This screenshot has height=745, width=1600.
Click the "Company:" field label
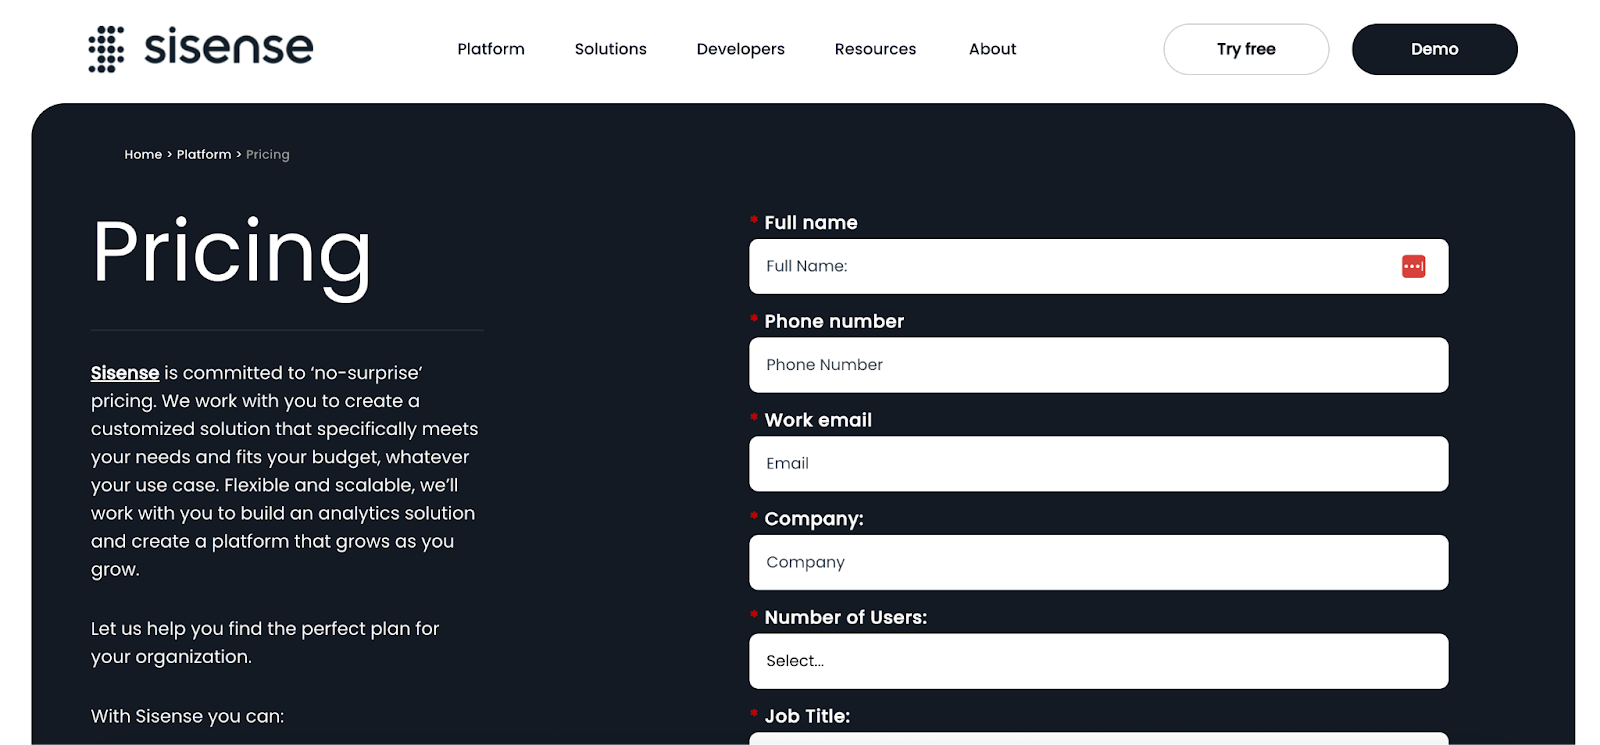coord(814,519)
